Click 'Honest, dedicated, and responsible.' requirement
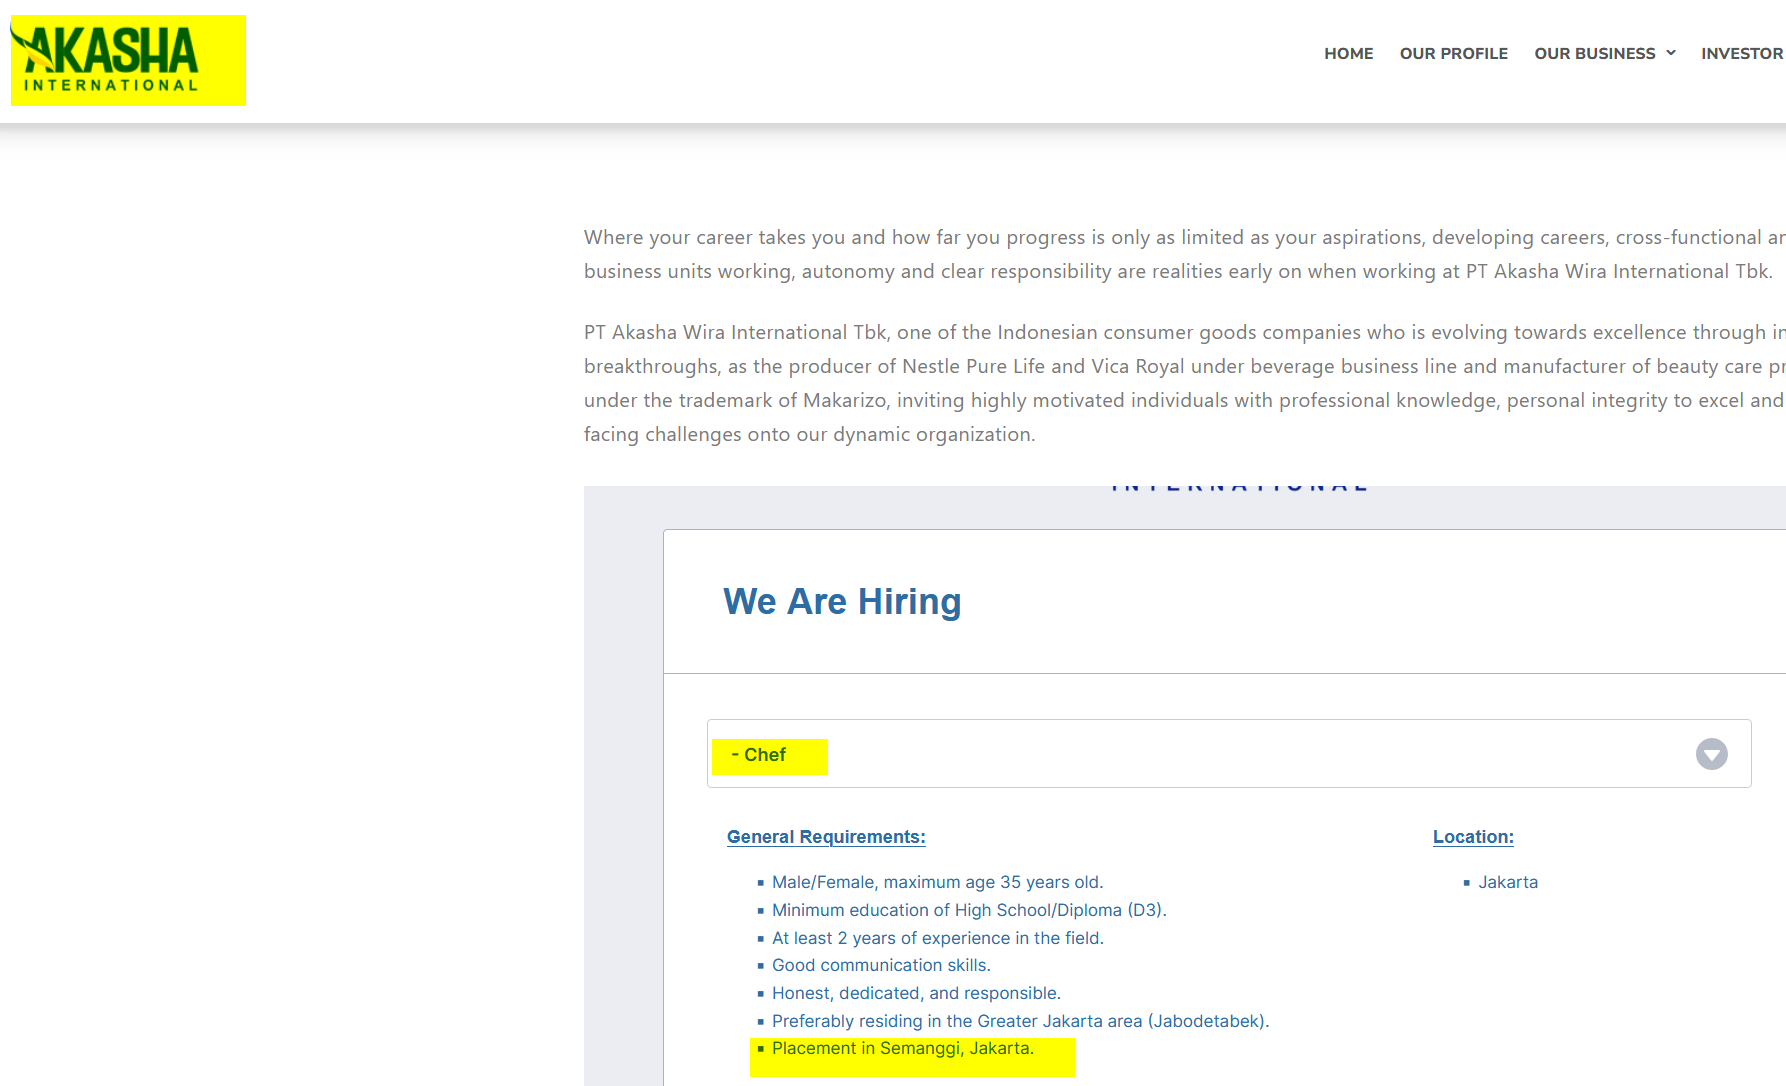1786x1086 pixels. click(x=916, y=993)
